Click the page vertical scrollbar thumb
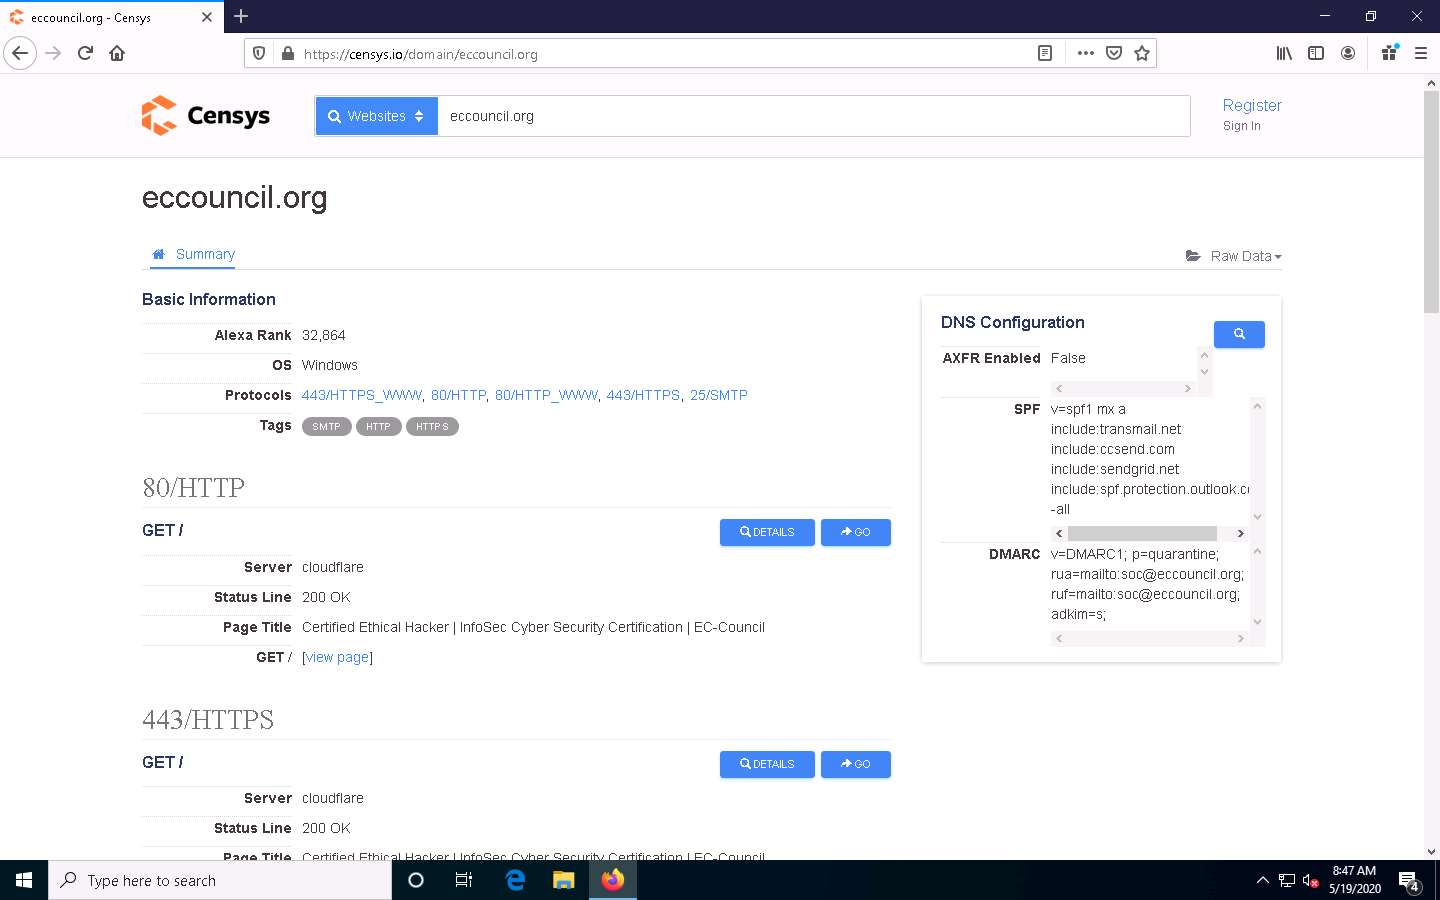The height and width of the screenshot is (900, 1440). pyautogui.click(x=1431, y=203)
